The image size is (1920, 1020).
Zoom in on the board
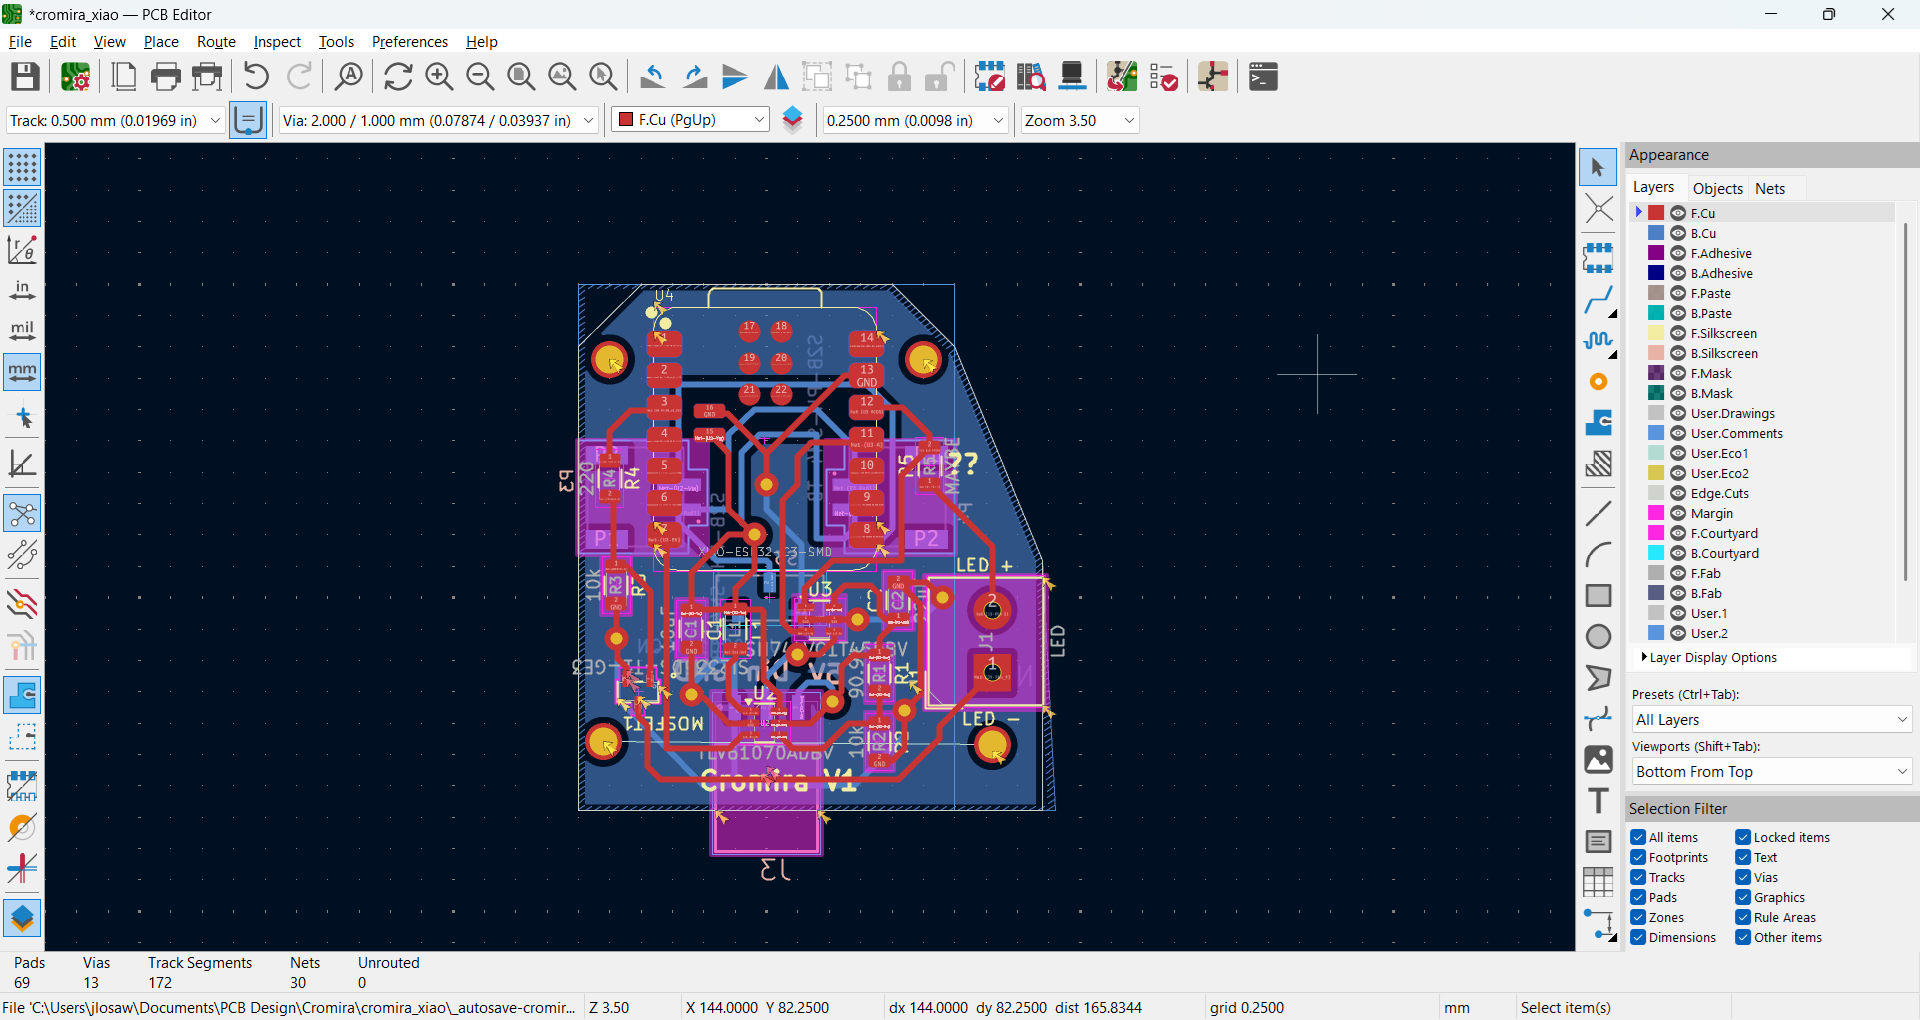pyautogui.click(x=439, y=77)
